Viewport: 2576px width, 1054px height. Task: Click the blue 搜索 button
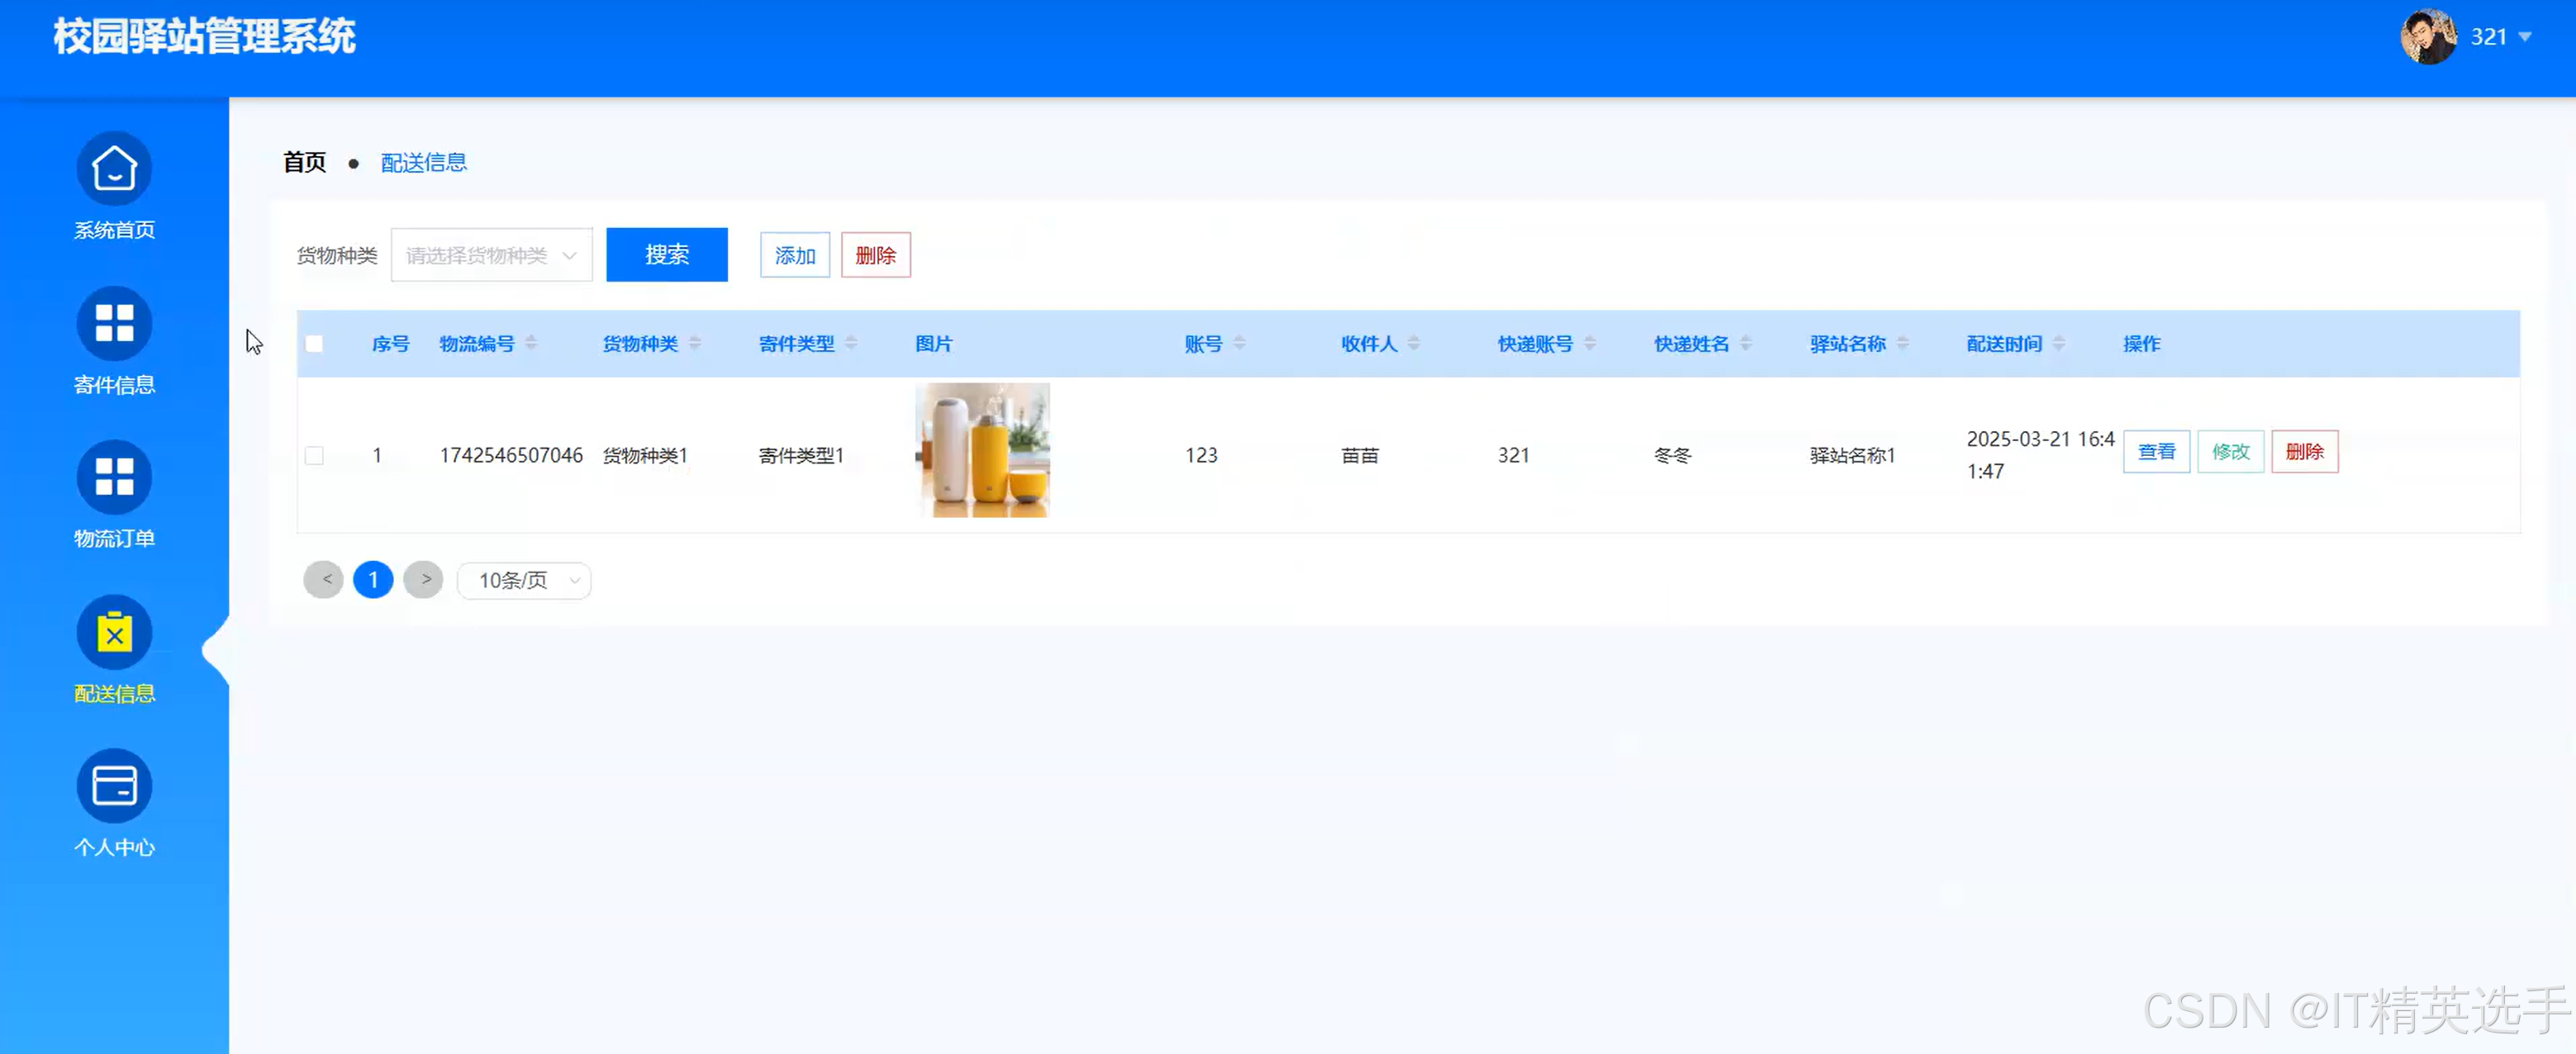(x=667, y=255)
